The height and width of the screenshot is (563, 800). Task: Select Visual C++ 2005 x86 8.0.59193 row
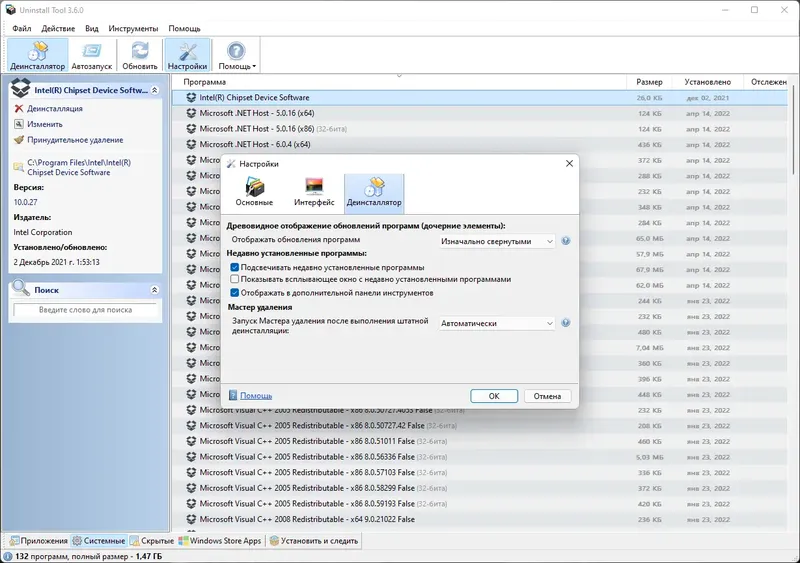[x=480, y=504]
